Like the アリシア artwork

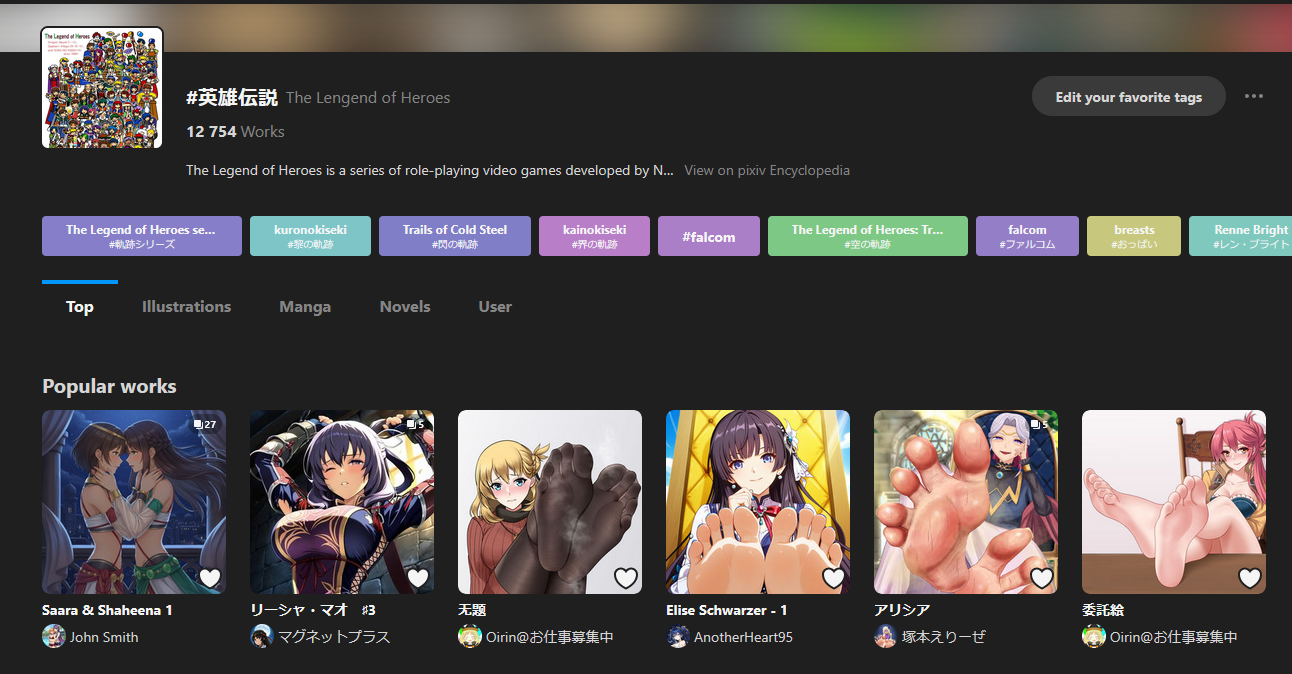(x=1041, y=577)
